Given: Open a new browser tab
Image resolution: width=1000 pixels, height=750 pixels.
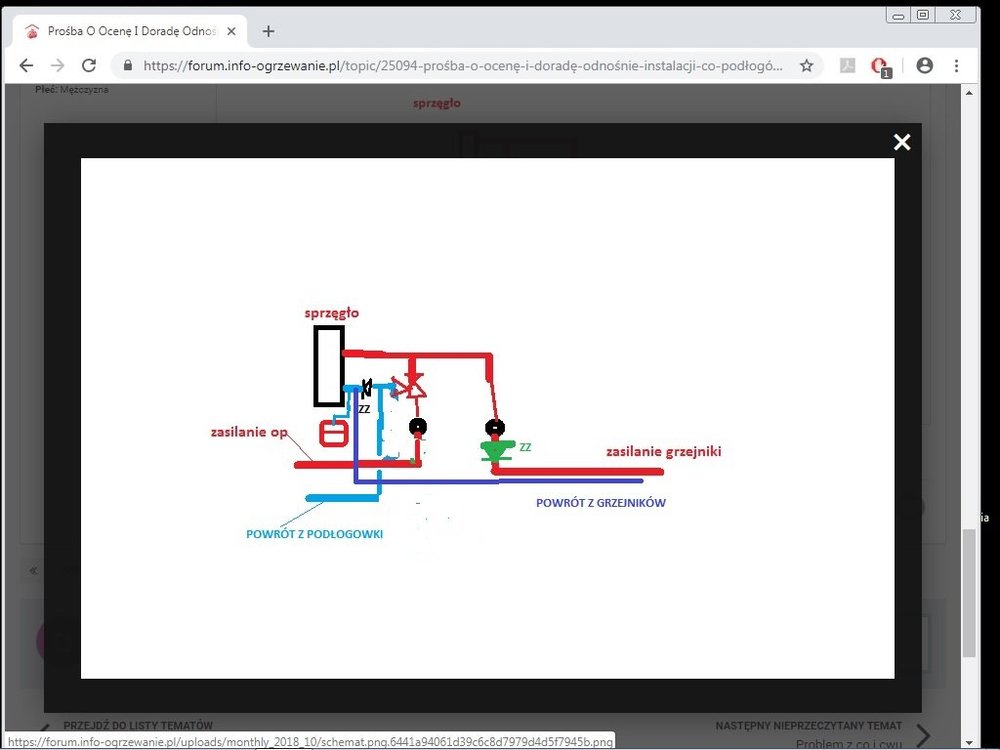Looking at the screenshot, I should (x=268, y=31).
